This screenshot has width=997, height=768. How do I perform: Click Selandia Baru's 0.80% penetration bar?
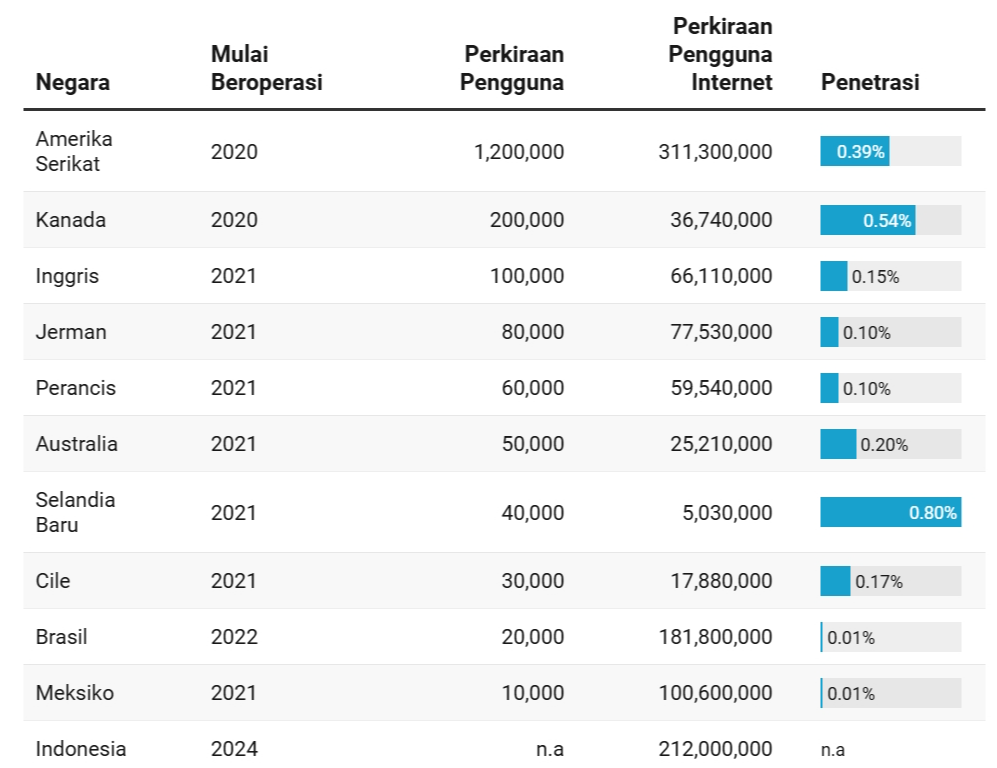(890, 513)
